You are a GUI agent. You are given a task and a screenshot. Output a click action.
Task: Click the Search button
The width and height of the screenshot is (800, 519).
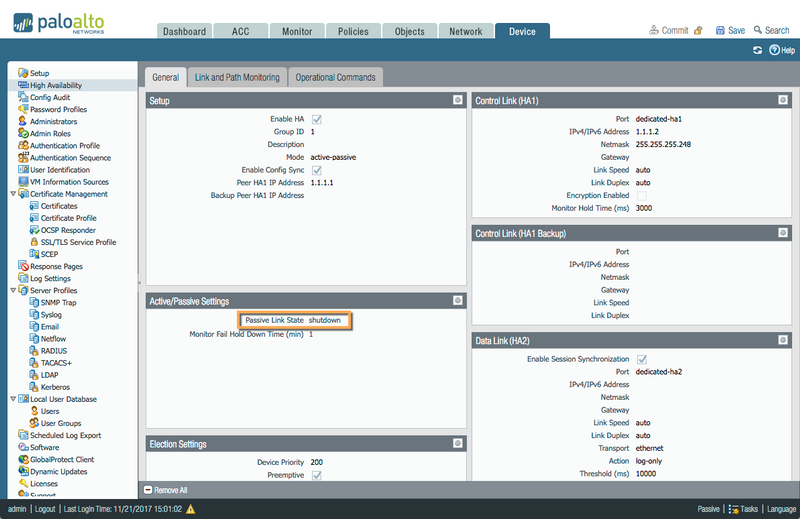point(771,31)
